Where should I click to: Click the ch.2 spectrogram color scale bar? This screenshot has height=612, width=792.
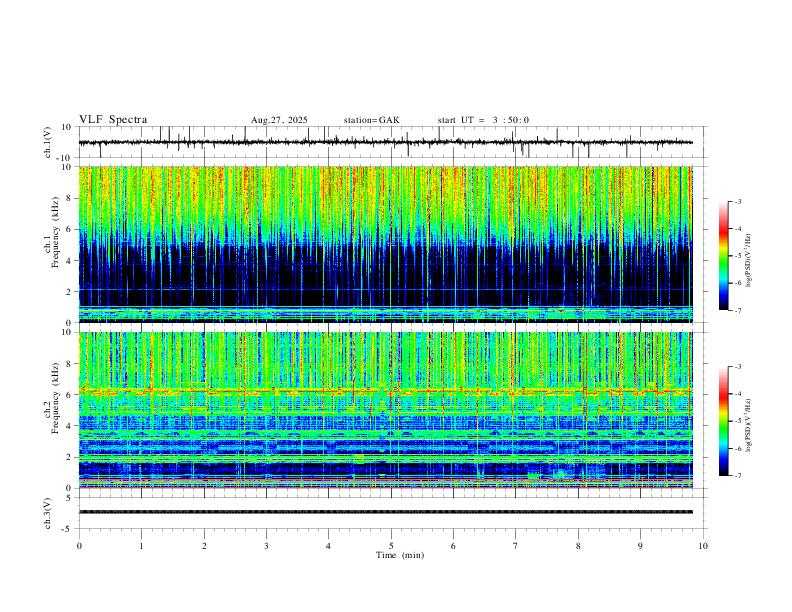(x=723, y=421)
